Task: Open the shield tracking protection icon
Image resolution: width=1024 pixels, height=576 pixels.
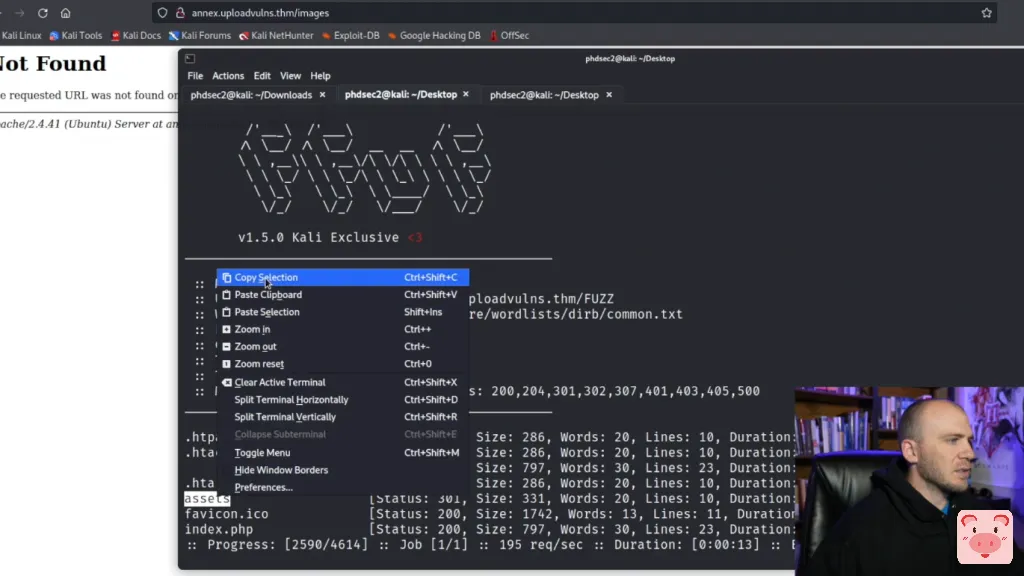Action: tap(163, 13)
